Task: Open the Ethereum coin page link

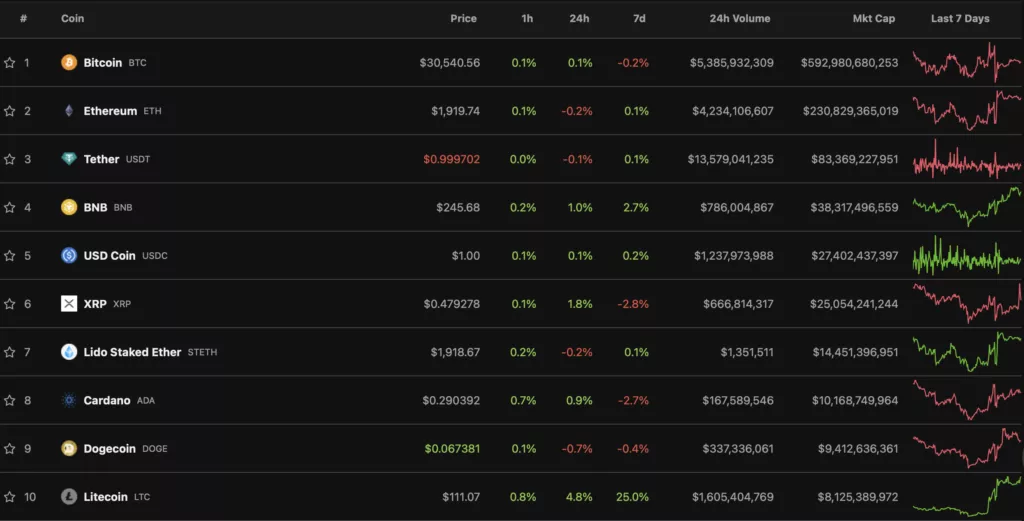Action: 110,111
